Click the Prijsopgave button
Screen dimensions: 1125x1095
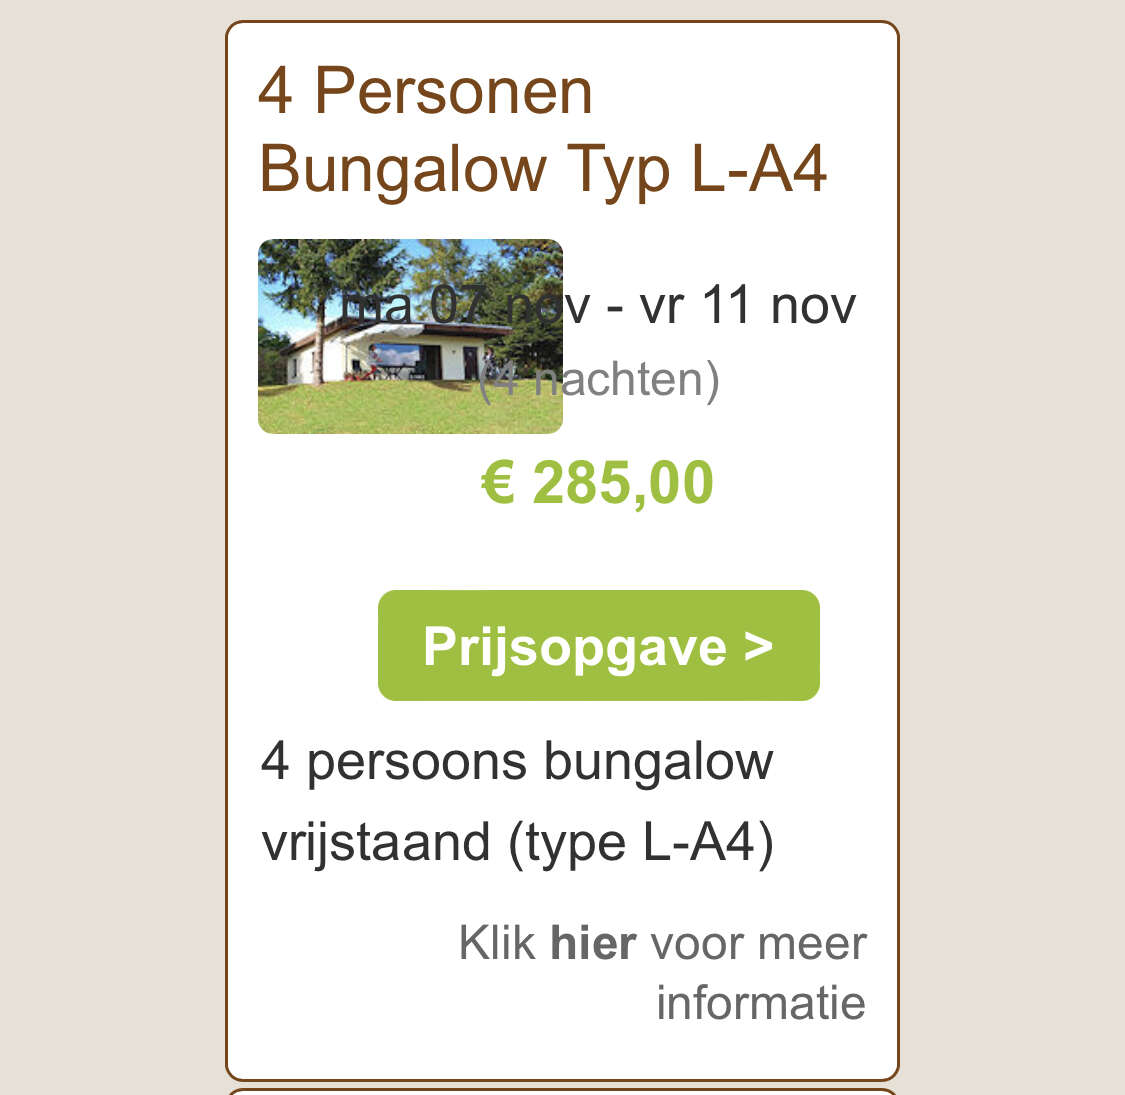(x=598, y=645)
